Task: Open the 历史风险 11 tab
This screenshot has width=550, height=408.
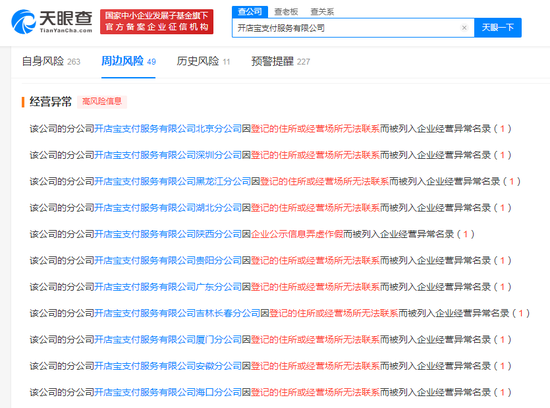Action: 203,61
